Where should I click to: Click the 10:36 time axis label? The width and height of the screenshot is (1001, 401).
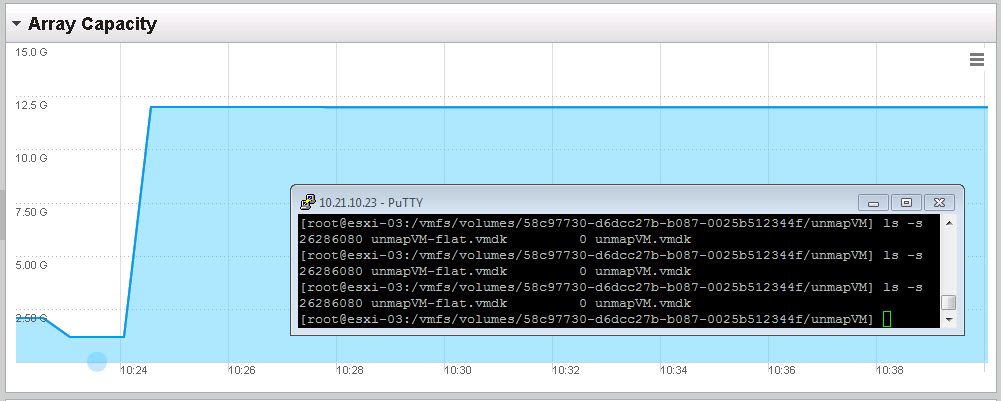(x=781, y=370)
